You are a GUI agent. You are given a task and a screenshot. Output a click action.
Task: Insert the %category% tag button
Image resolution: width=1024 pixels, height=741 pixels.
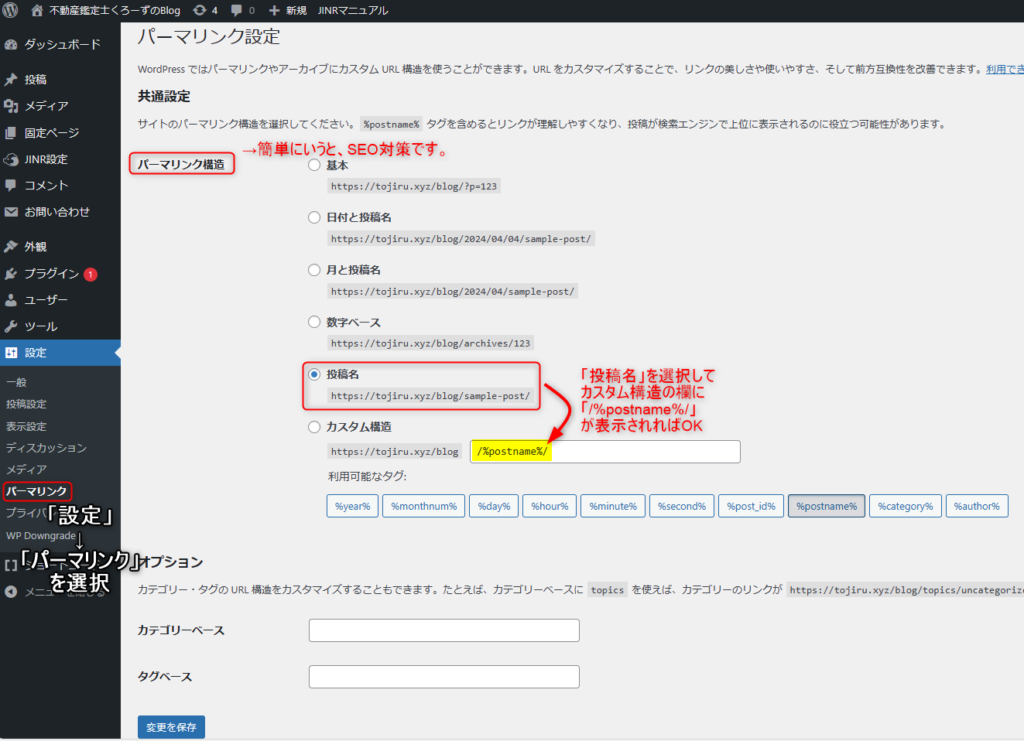click(x=905, y=506)
